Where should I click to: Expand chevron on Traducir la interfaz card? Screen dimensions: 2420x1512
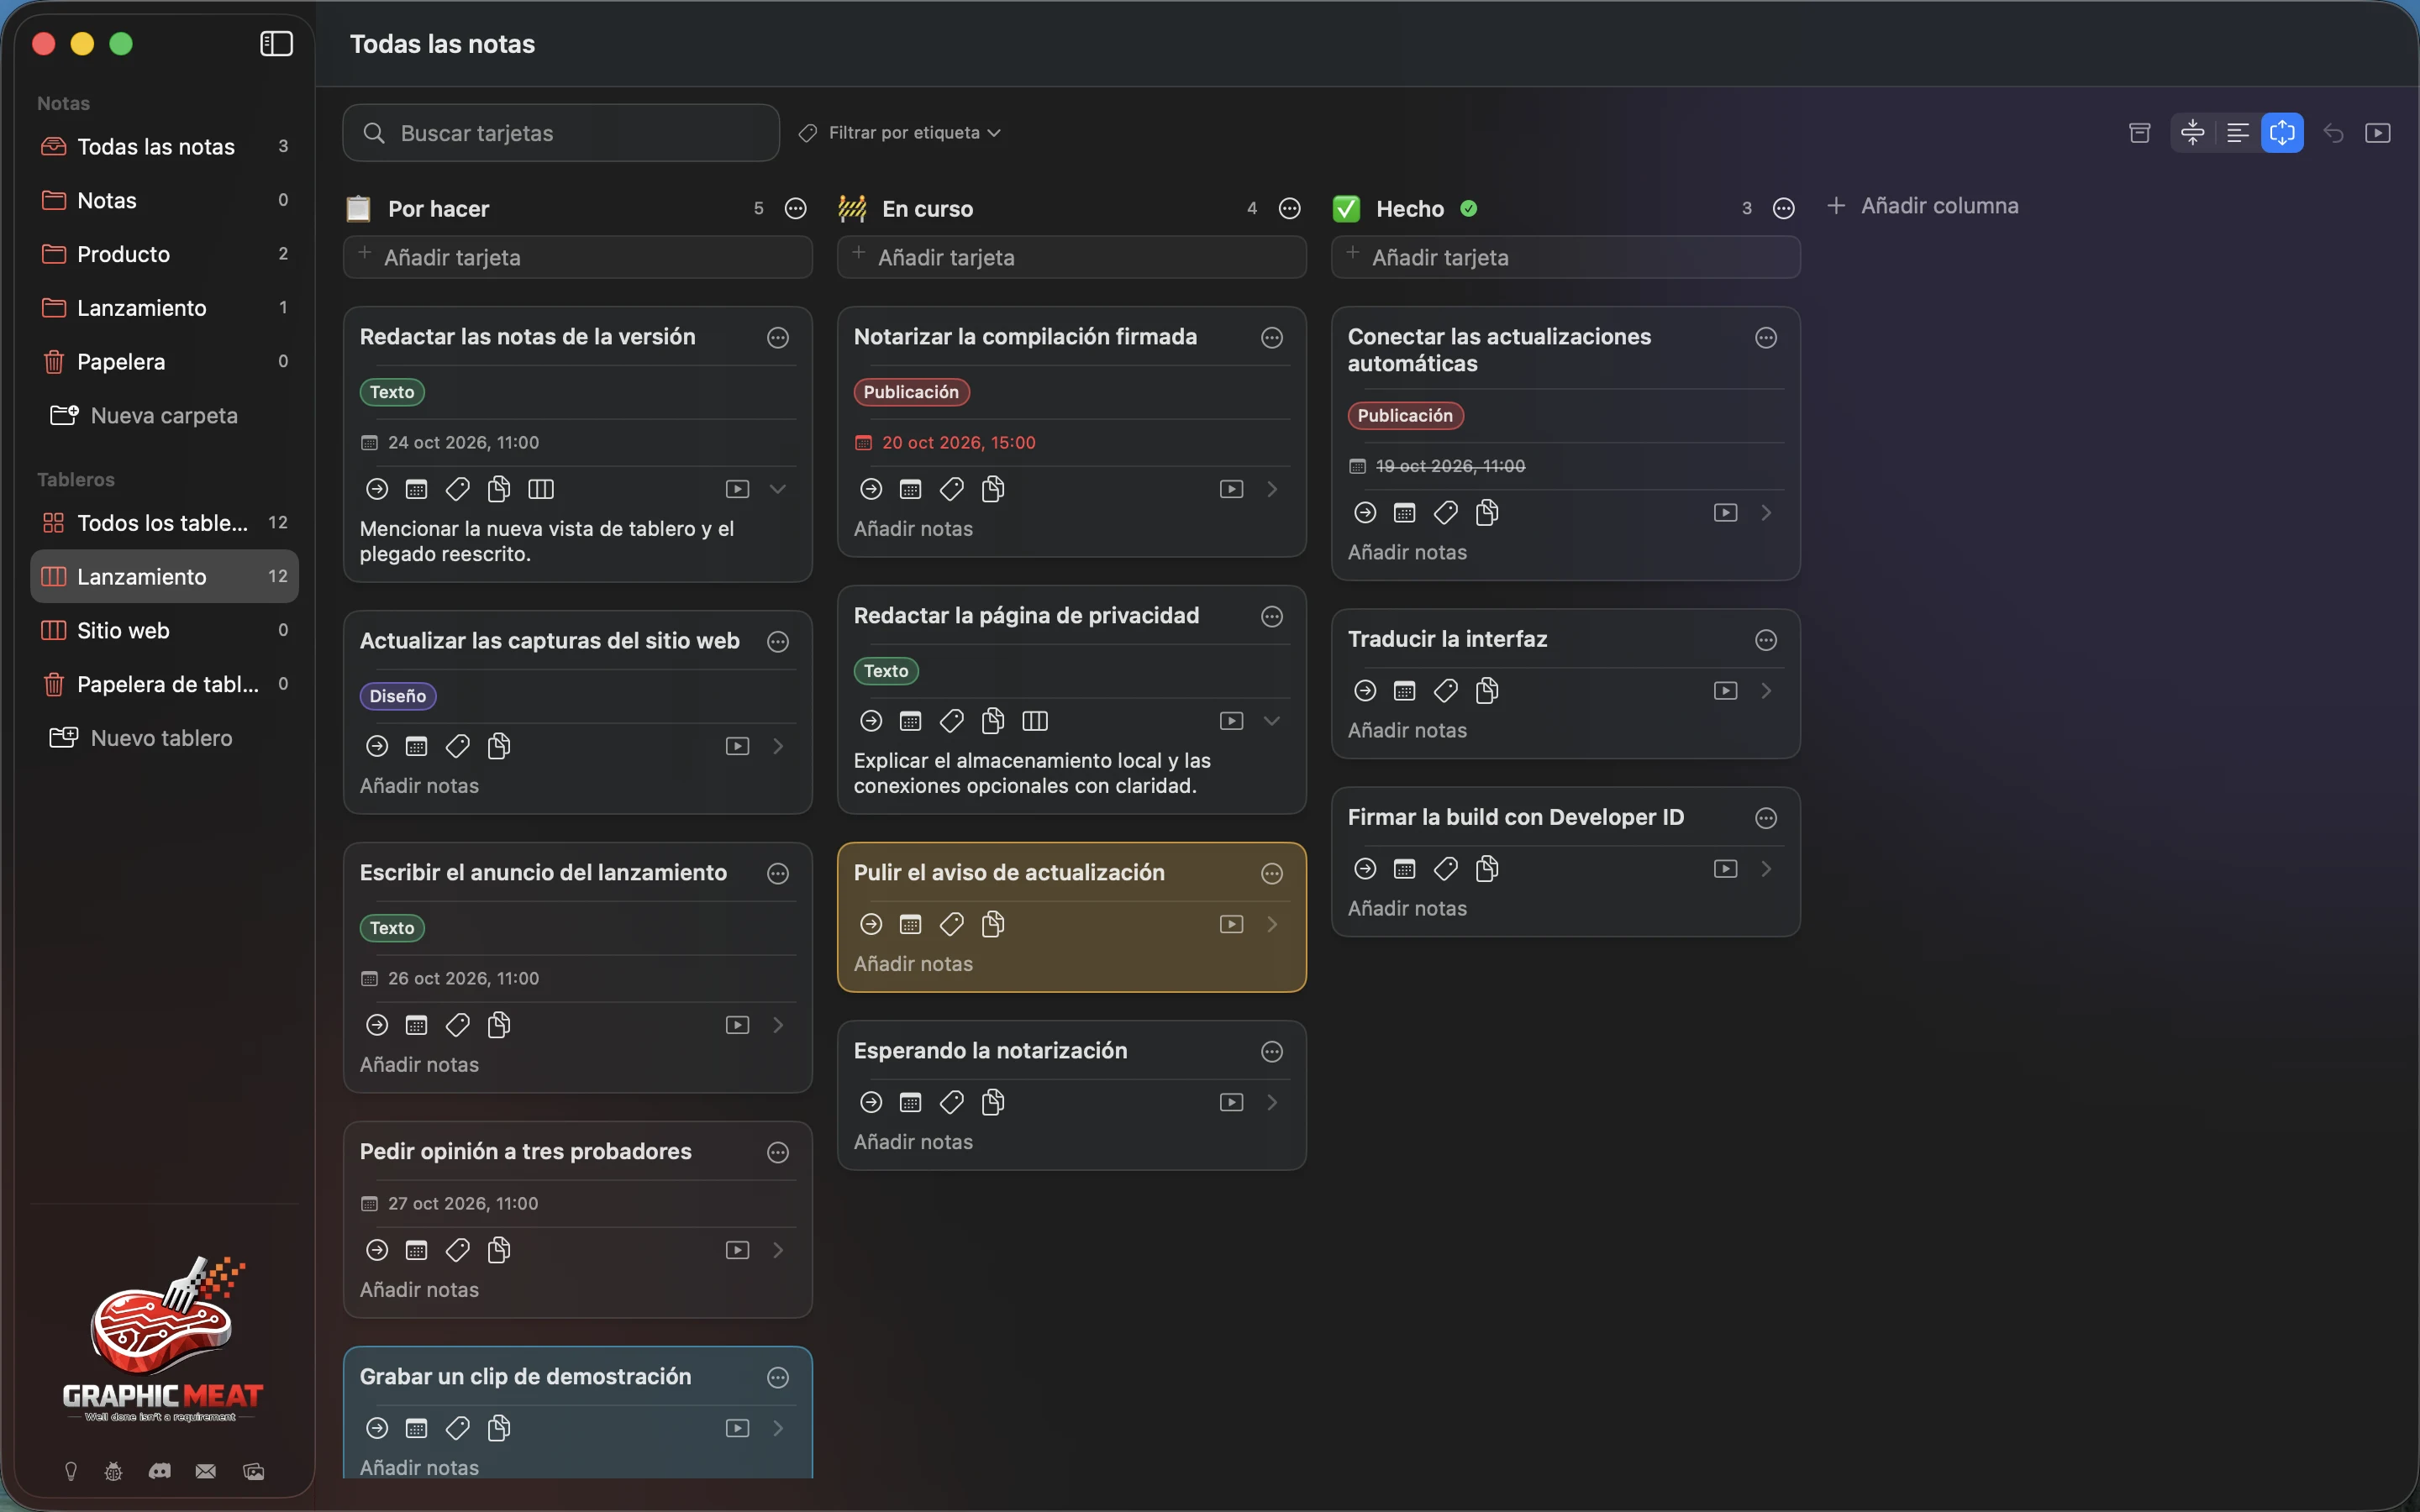[x=1766, y=691]
